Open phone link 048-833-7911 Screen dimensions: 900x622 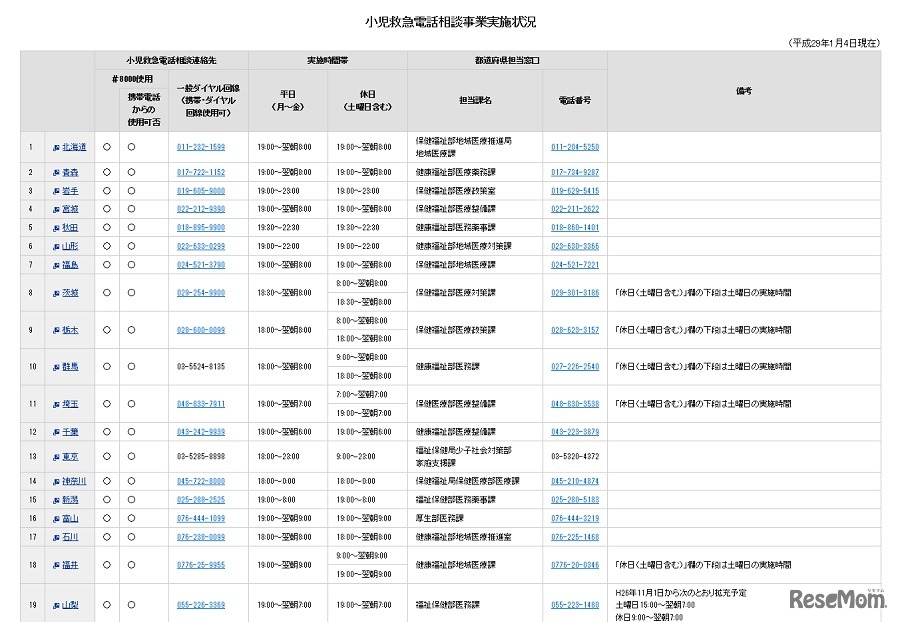click(200, 404)
